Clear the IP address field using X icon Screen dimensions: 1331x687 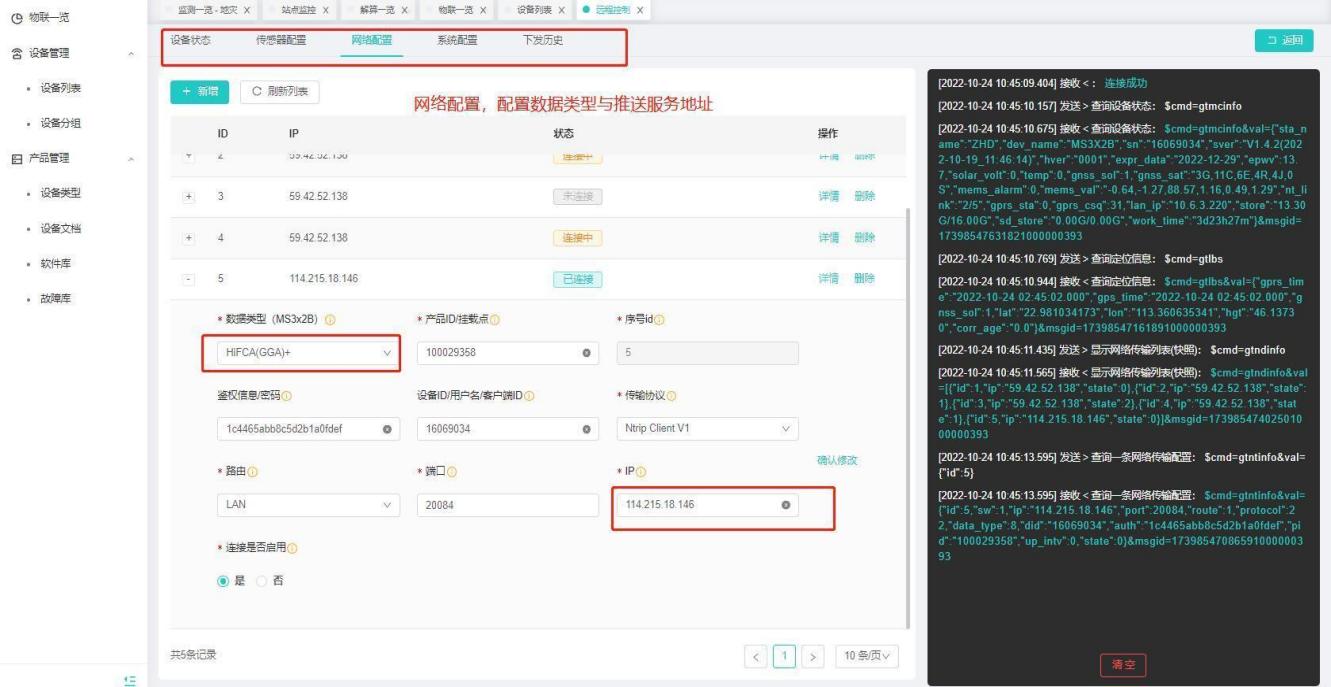click(x=785, y=504)
